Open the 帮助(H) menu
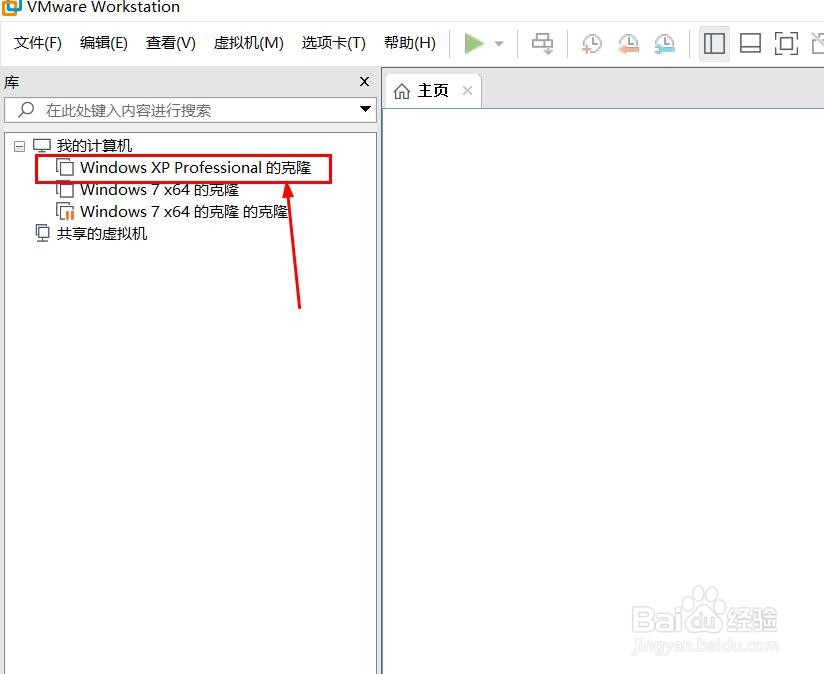This screenshot has height=674, width=824. pos(409,43)
